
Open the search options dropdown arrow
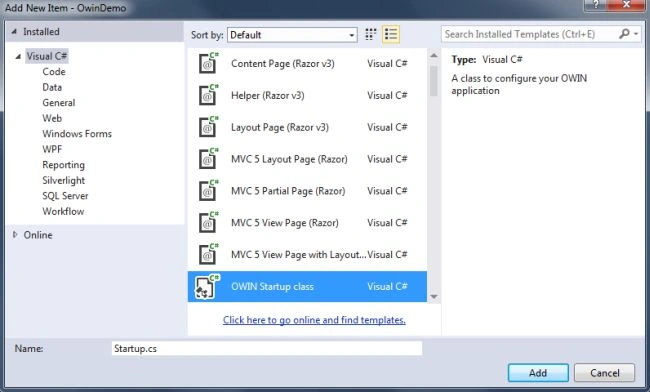point(636,34)
